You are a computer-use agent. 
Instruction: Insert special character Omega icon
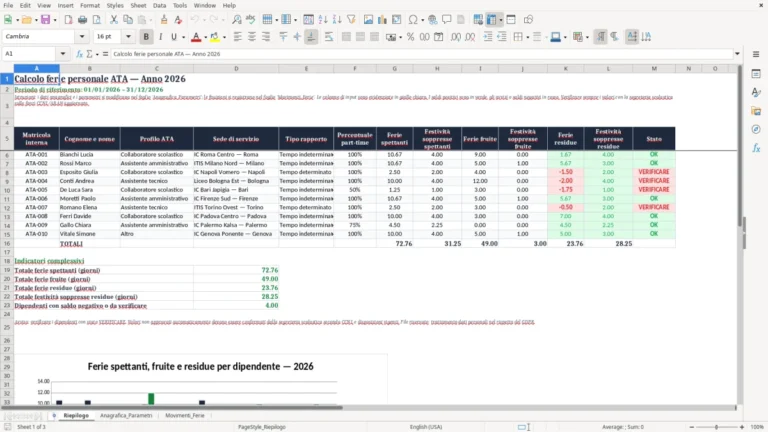tap(413, 20)
